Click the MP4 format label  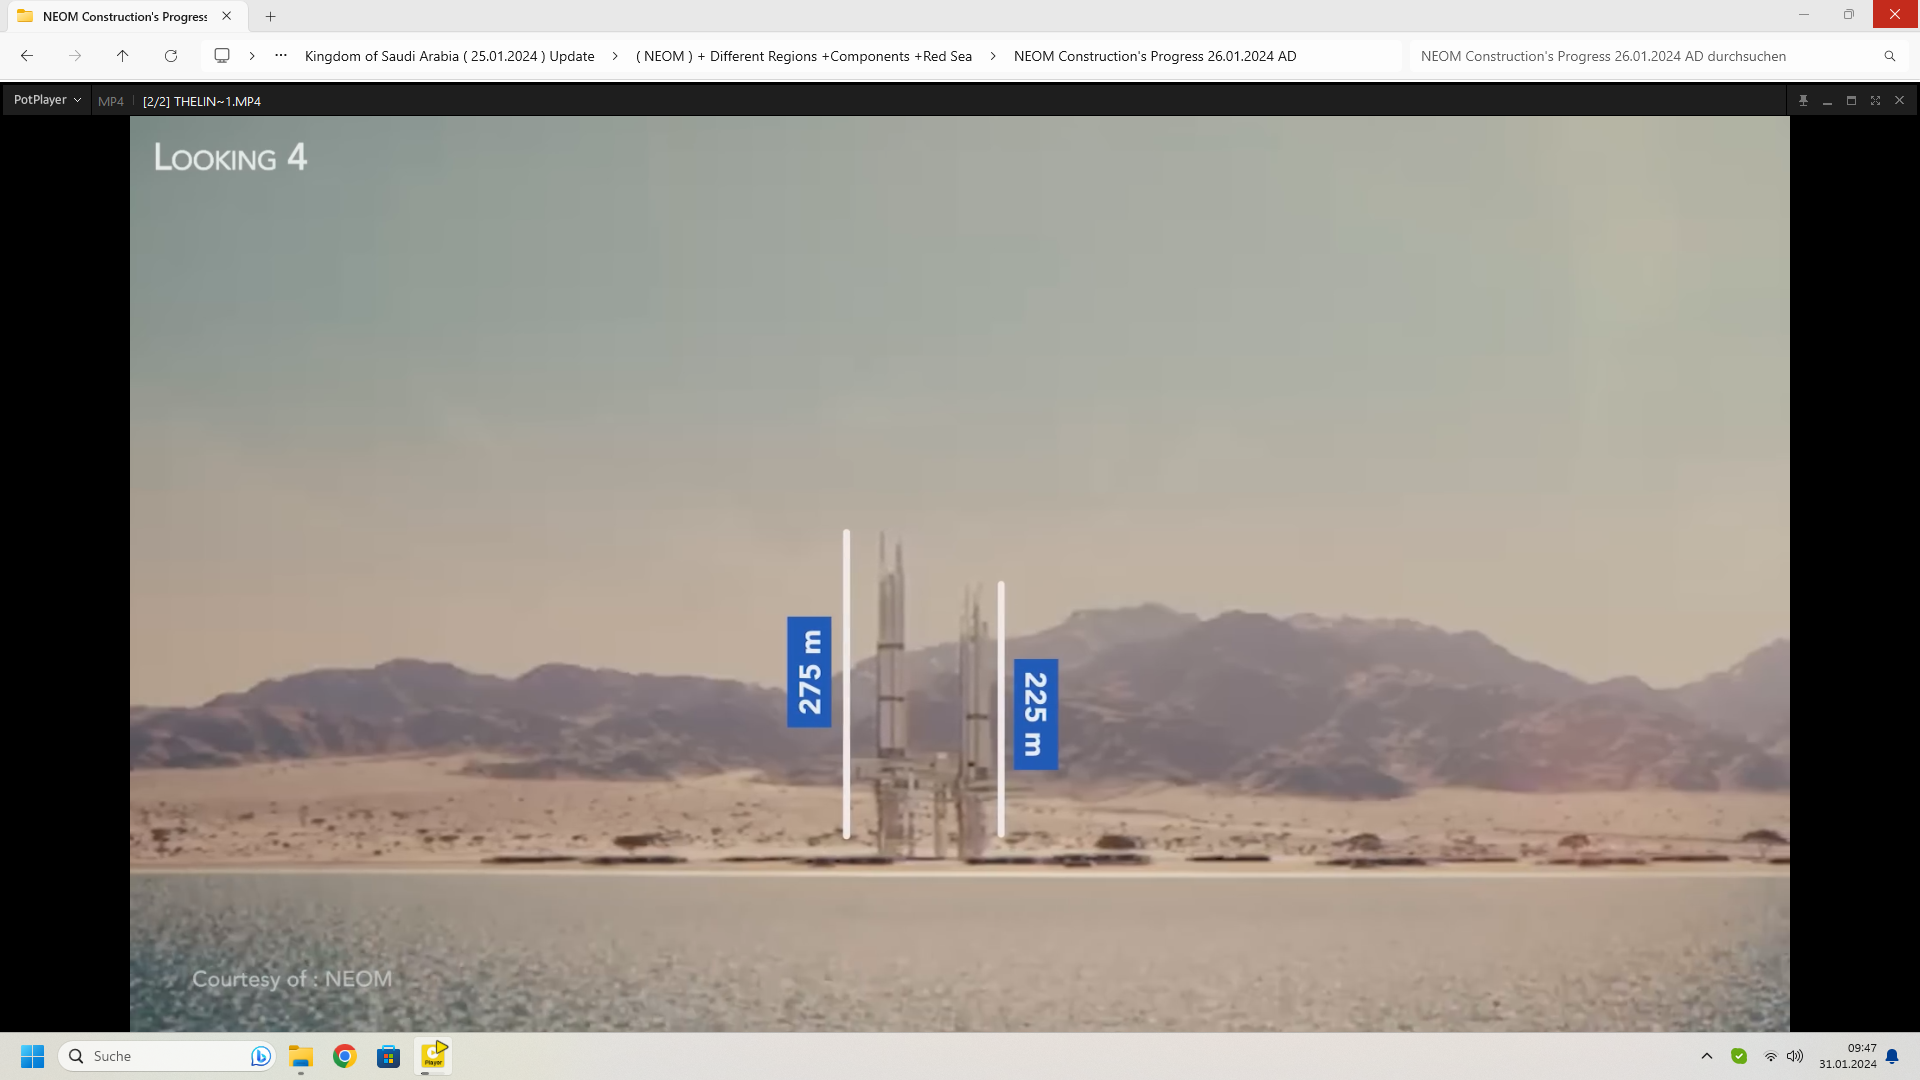111,101
